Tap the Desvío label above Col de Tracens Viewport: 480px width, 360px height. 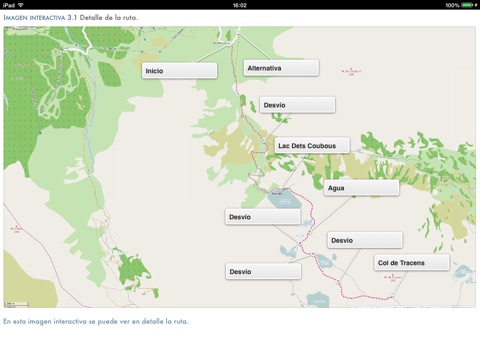point(365,240)
